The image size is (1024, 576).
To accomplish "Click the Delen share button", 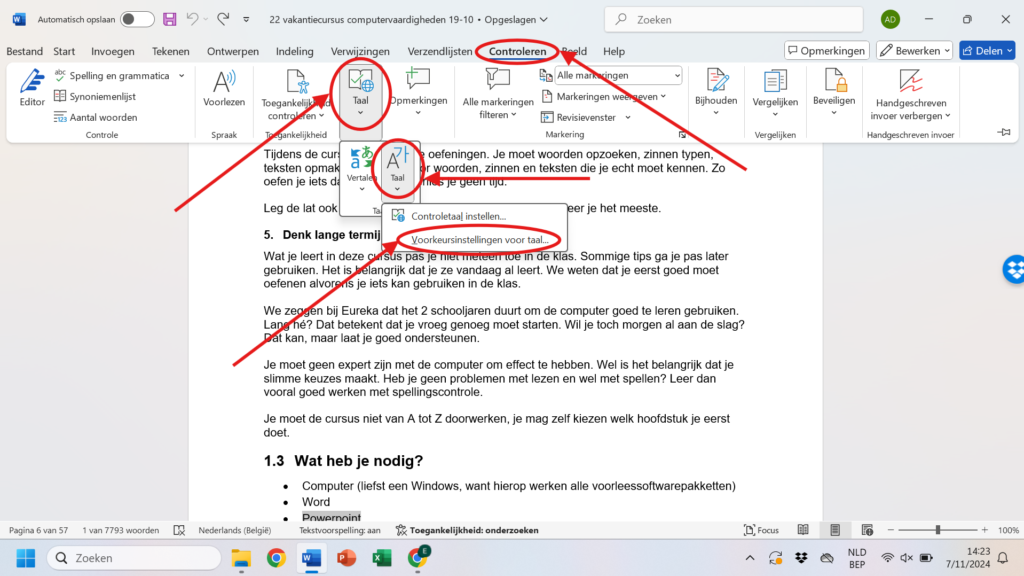I will coord(986,50).
